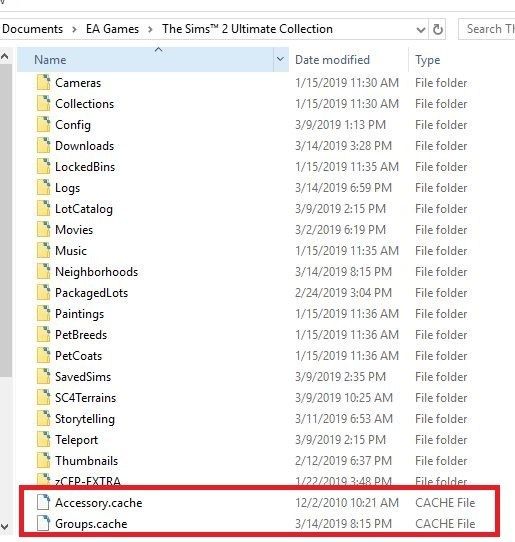515x542 pixels.
Task: Select The Sims 2 Ultimate Collection breadcrumb
Action: click(x=247, y=29)
